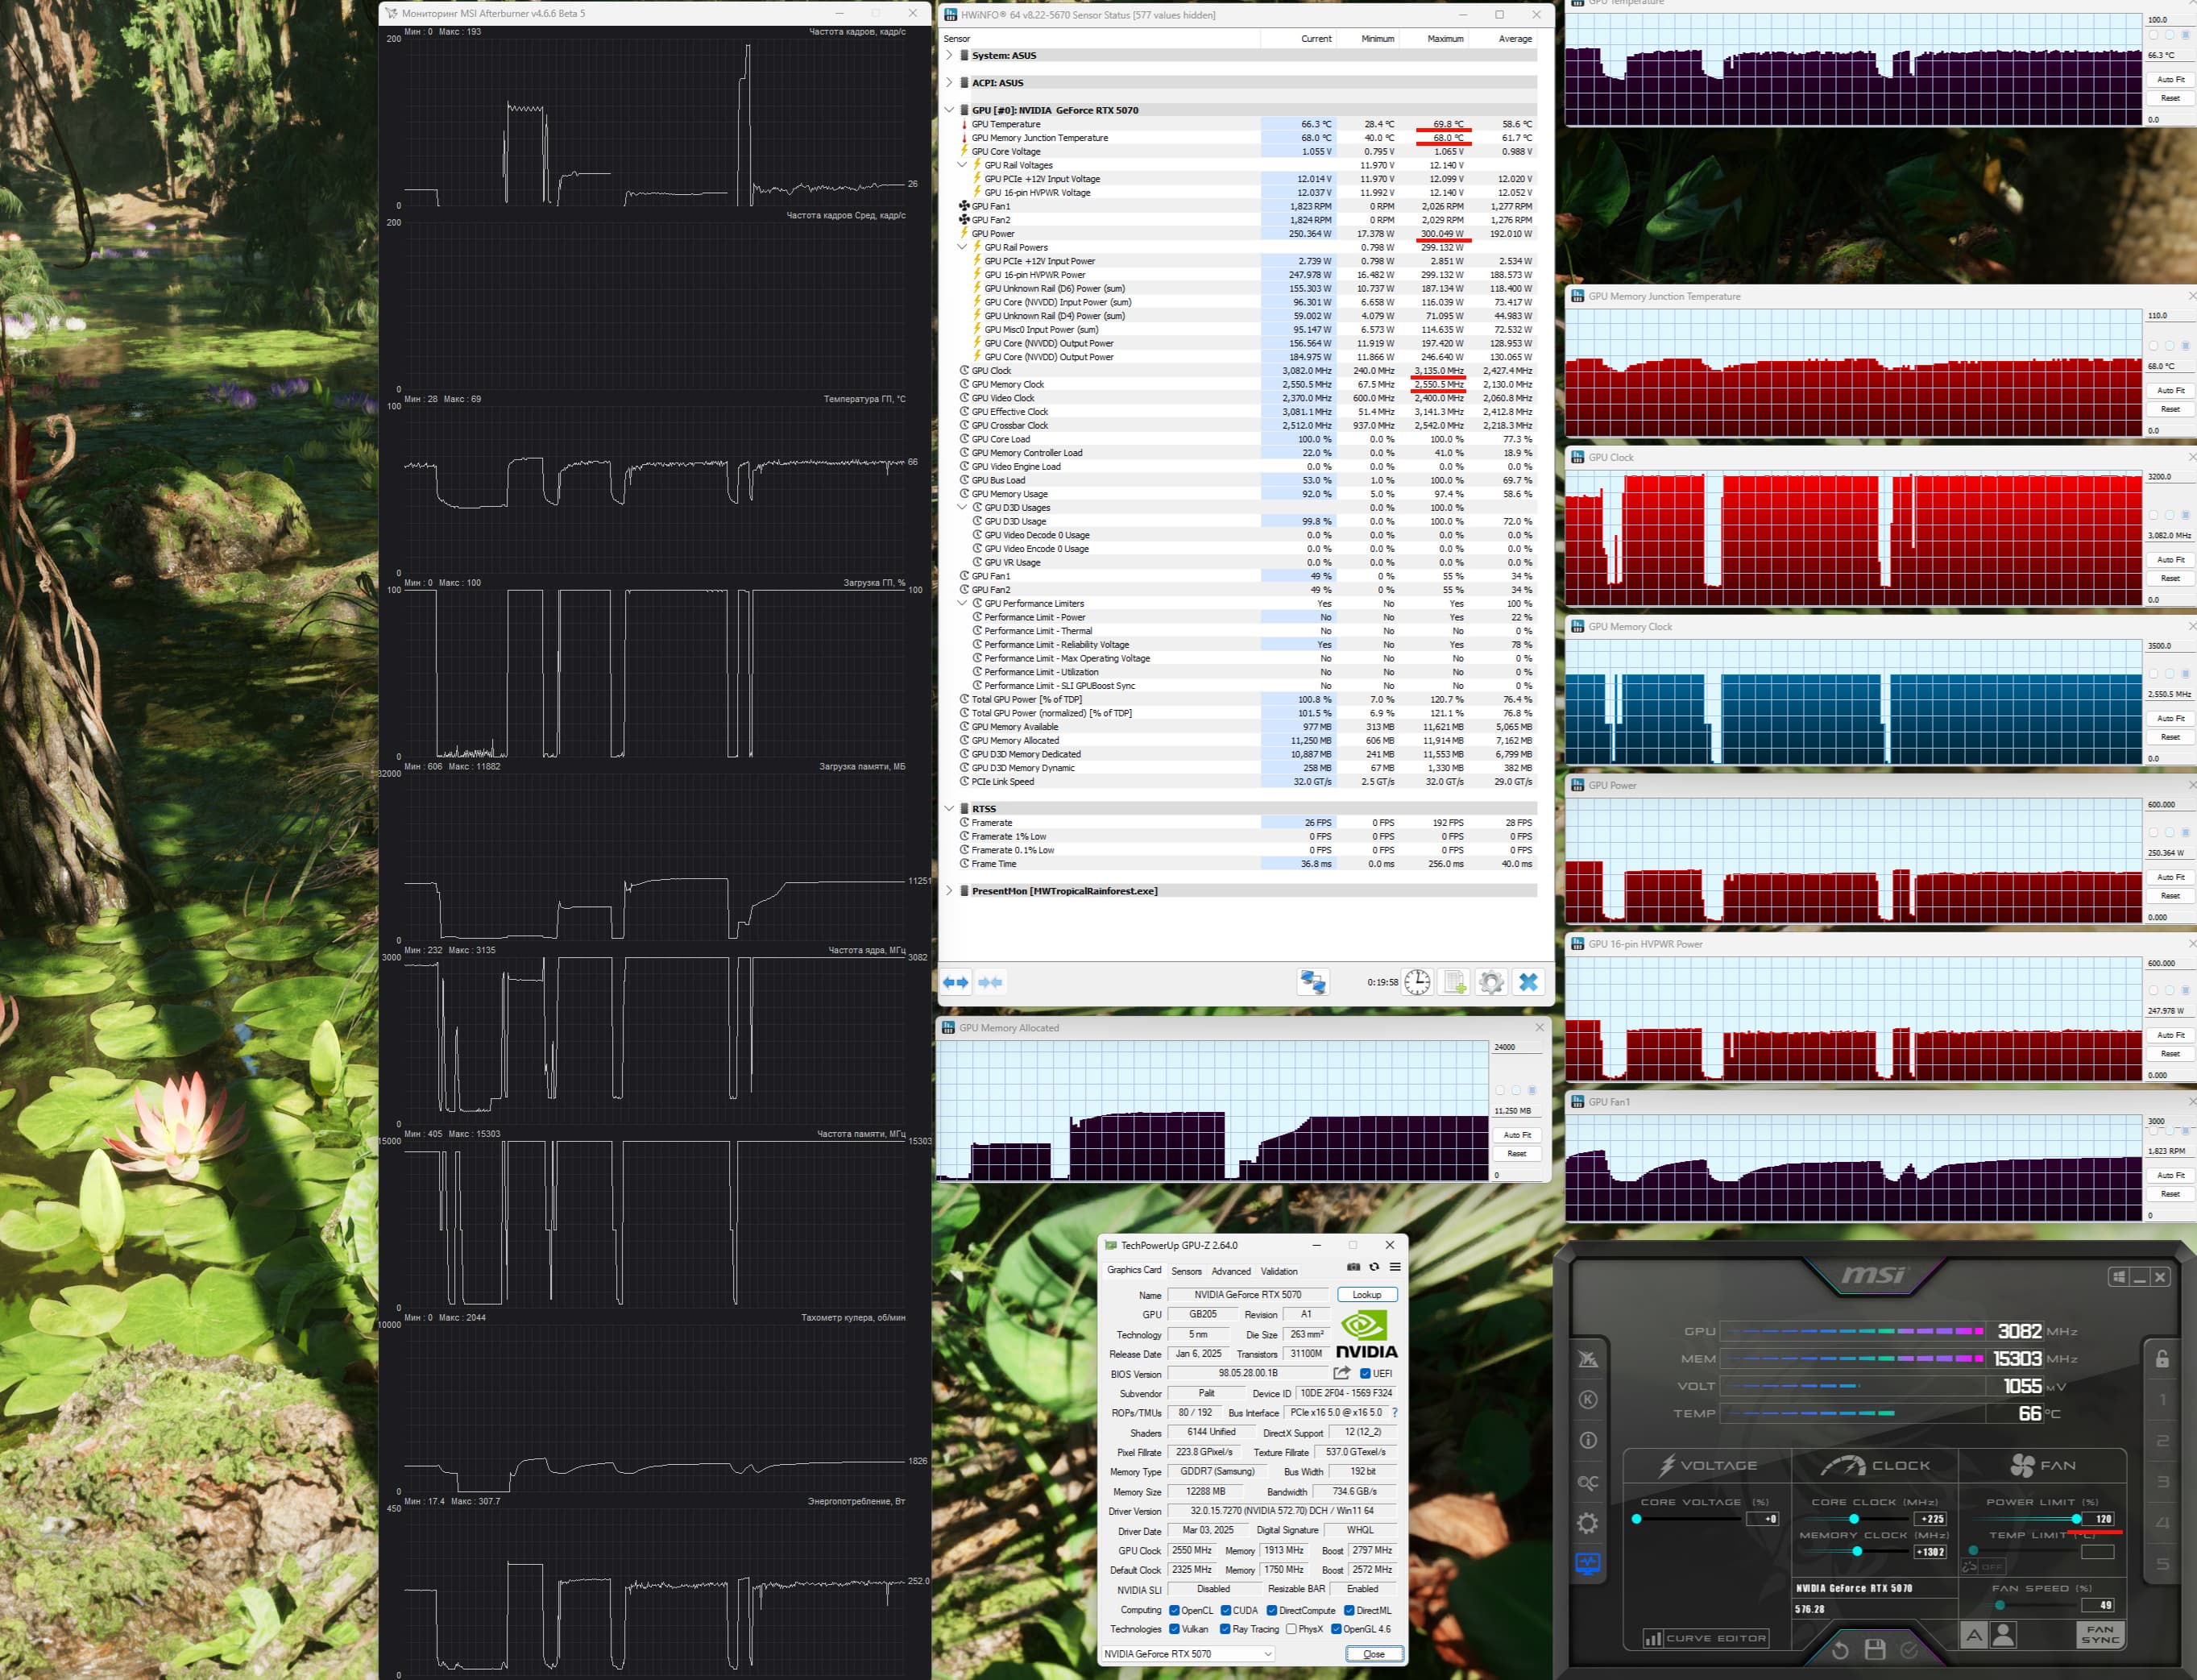The height and width of the screenshot is (1680, 2197).
Task: Click the GPU-Z screenshot camera icon
Action: coord(1353,1266)
